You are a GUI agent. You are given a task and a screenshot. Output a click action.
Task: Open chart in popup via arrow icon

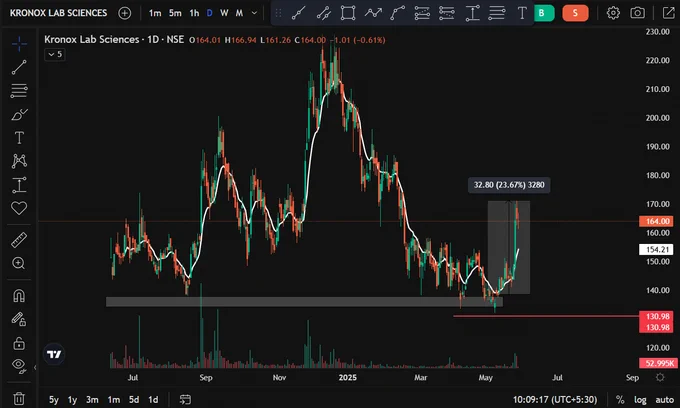click(669, 13)
